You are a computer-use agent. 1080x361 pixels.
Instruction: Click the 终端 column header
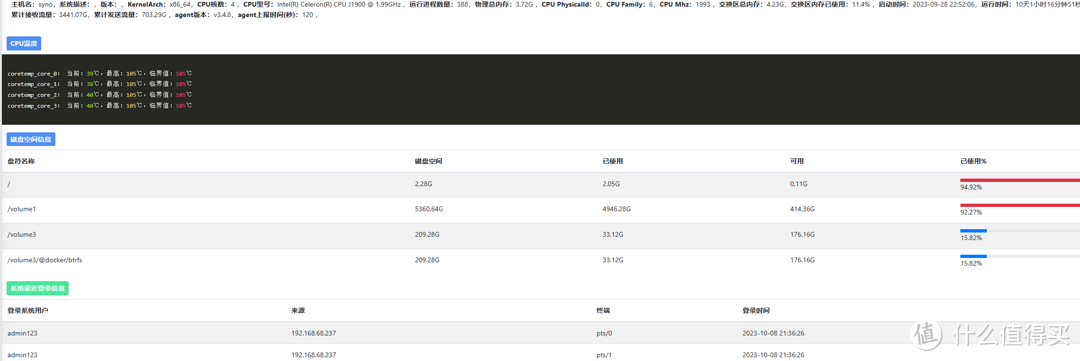(x=603, y=311)
